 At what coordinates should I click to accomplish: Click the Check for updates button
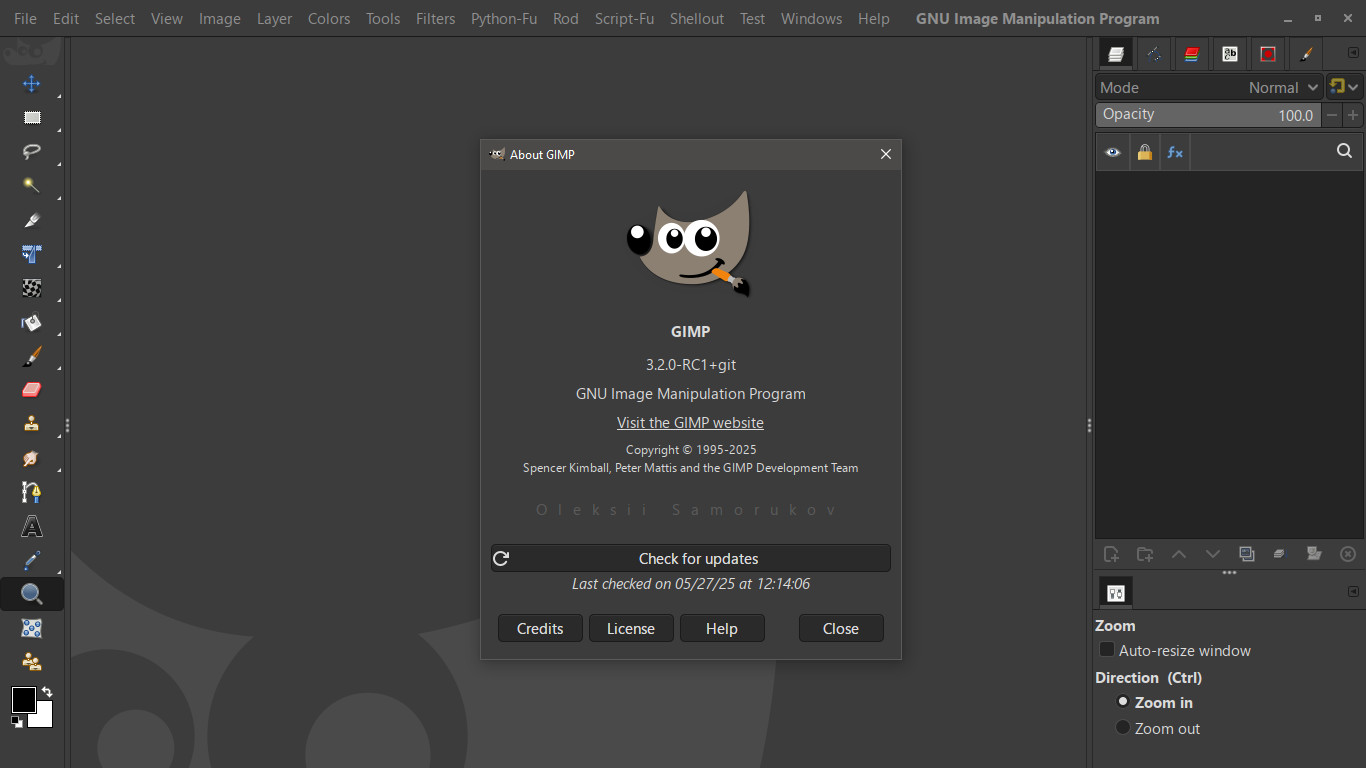[x=690, y=558]
